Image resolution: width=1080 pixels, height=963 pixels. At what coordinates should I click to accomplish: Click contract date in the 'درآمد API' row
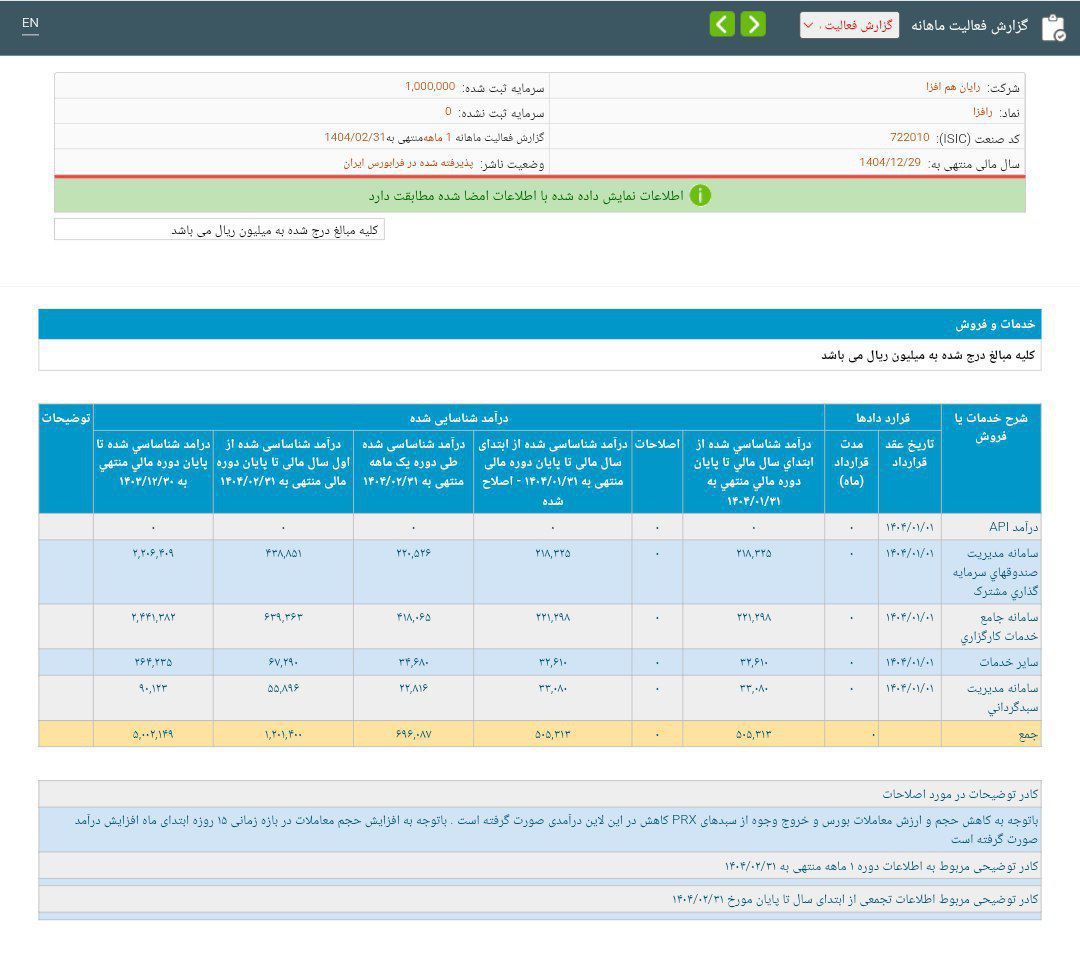tap(910, 527)
